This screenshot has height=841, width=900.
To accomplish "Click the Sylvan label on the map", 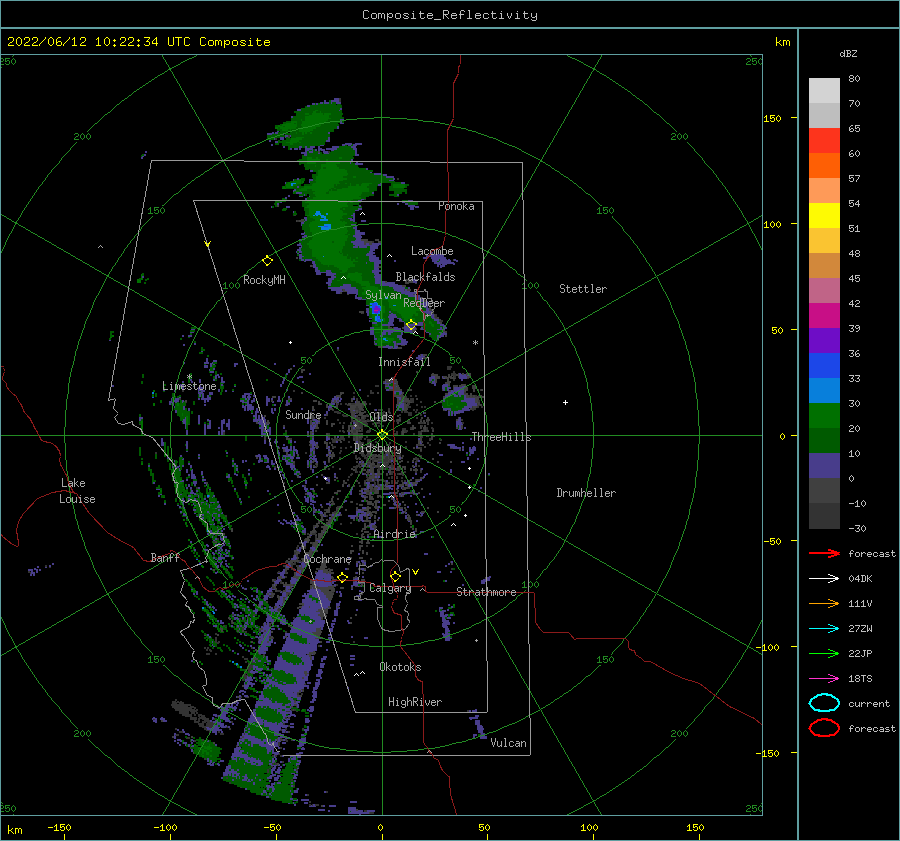I will 383,295.
